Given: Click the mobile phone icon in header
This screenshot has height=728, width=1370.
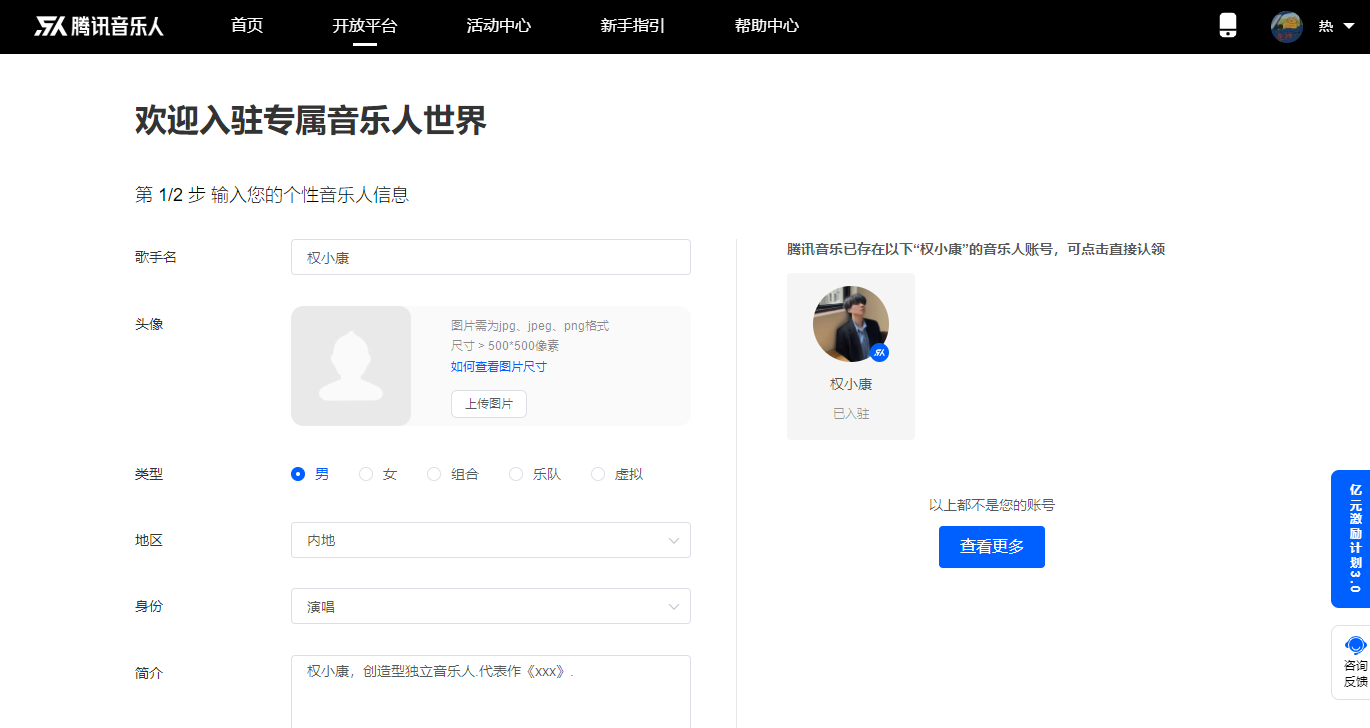Looking at the screenshot, I should click(x=1228, y=26).
